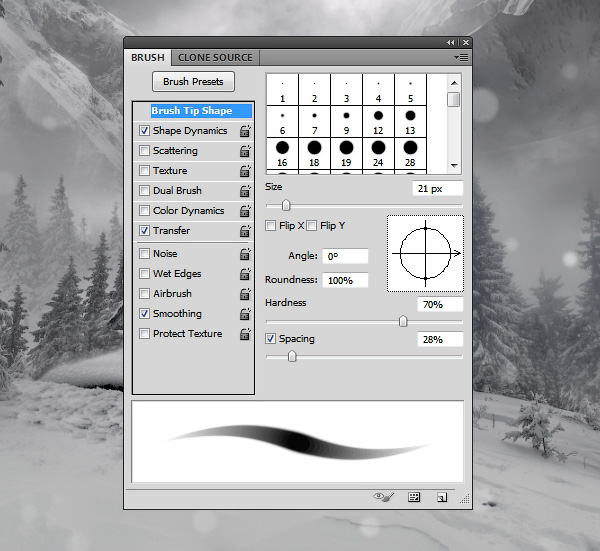The height and width of the screenshot is (551, 600).
Task: Click the brush list scroll up arrow
Action: tap(454, 83)
